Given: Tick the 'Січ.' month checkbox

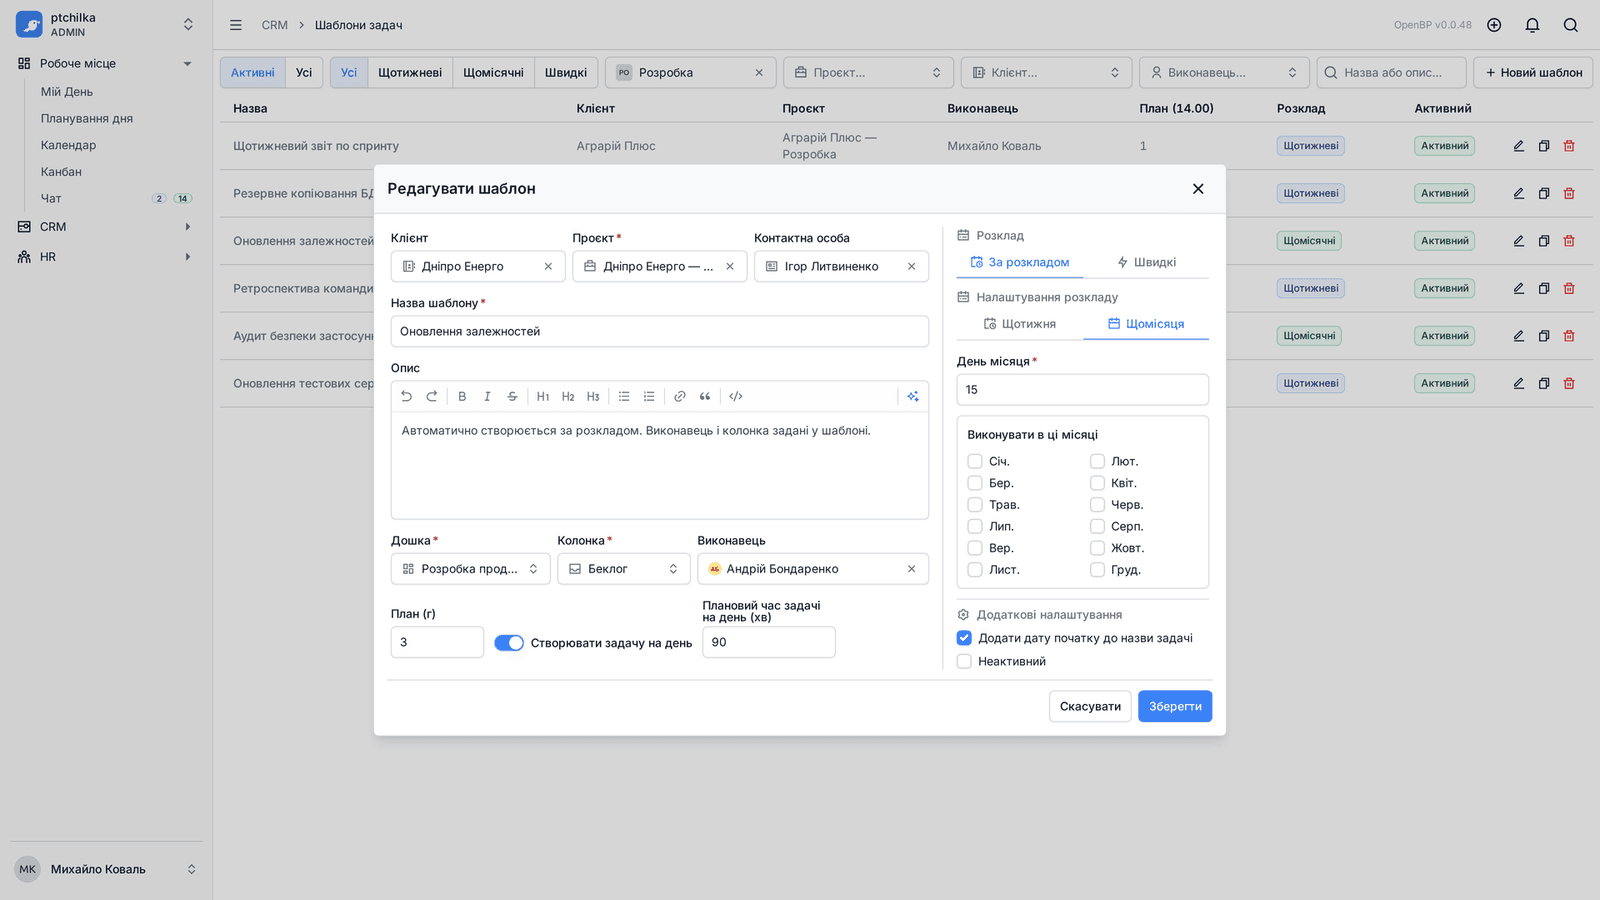Looking at the screenshot, I should [975, 461].
